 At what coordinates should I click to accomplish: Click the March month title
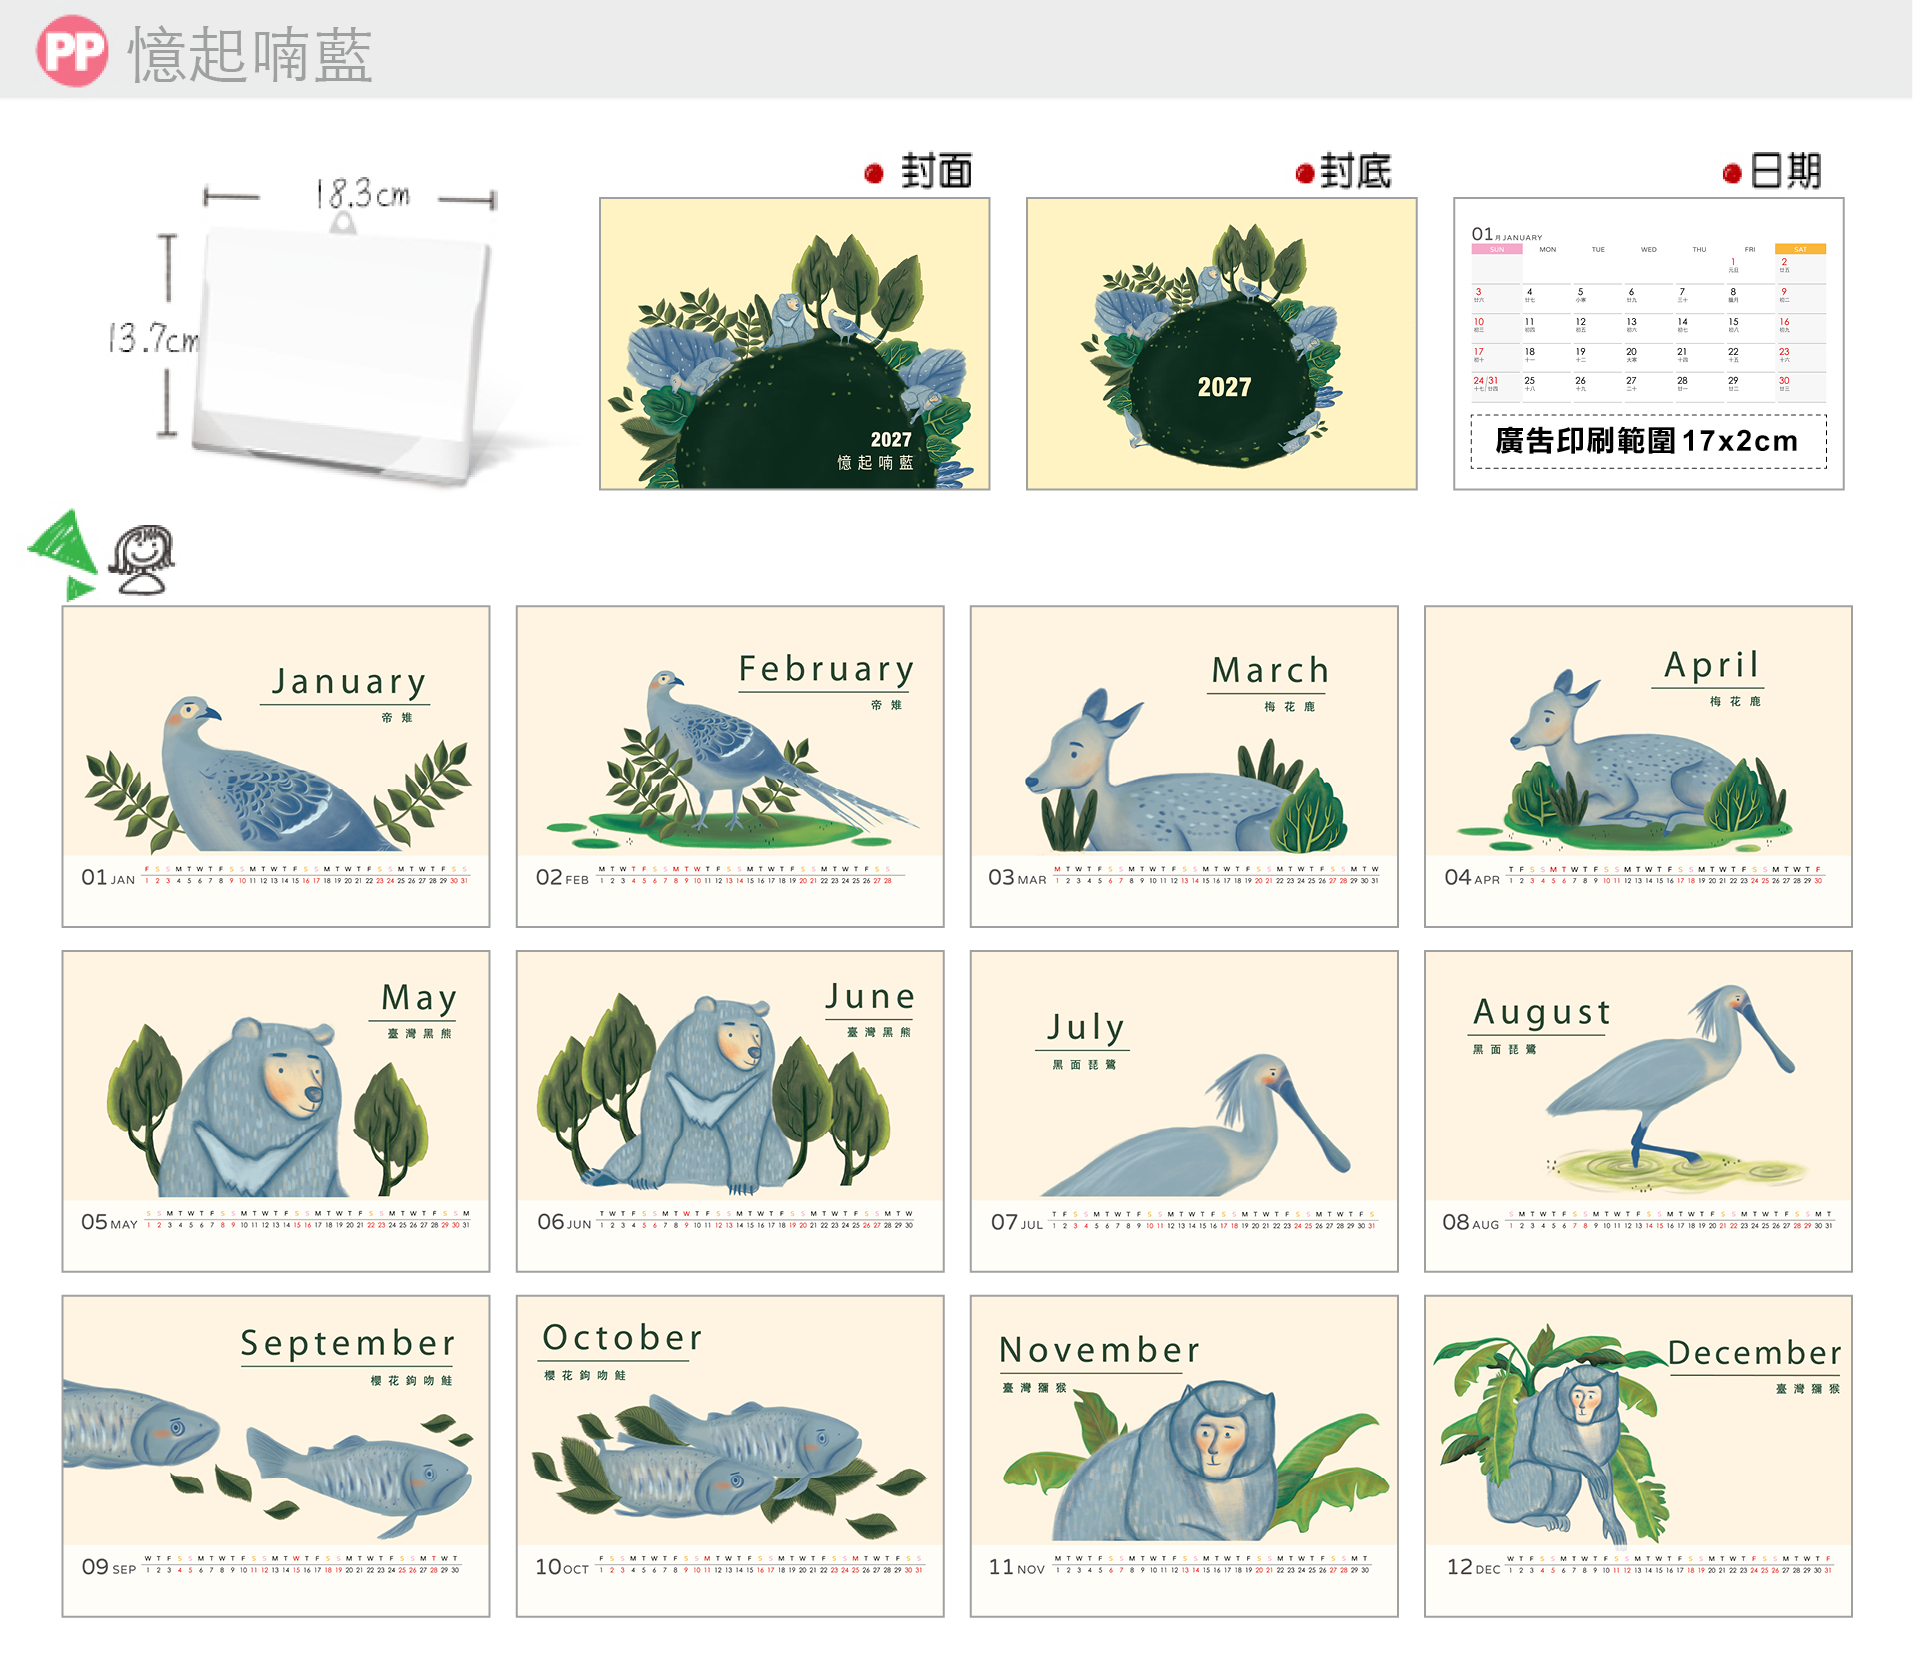(1270, 670)
